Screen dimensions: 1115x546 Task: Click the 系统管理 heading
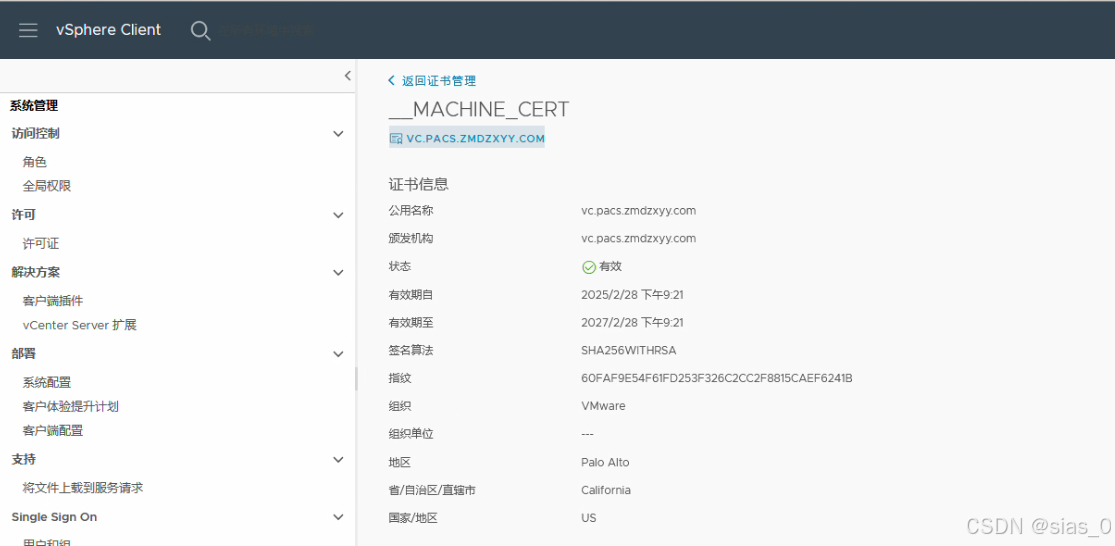pos(34,106)
